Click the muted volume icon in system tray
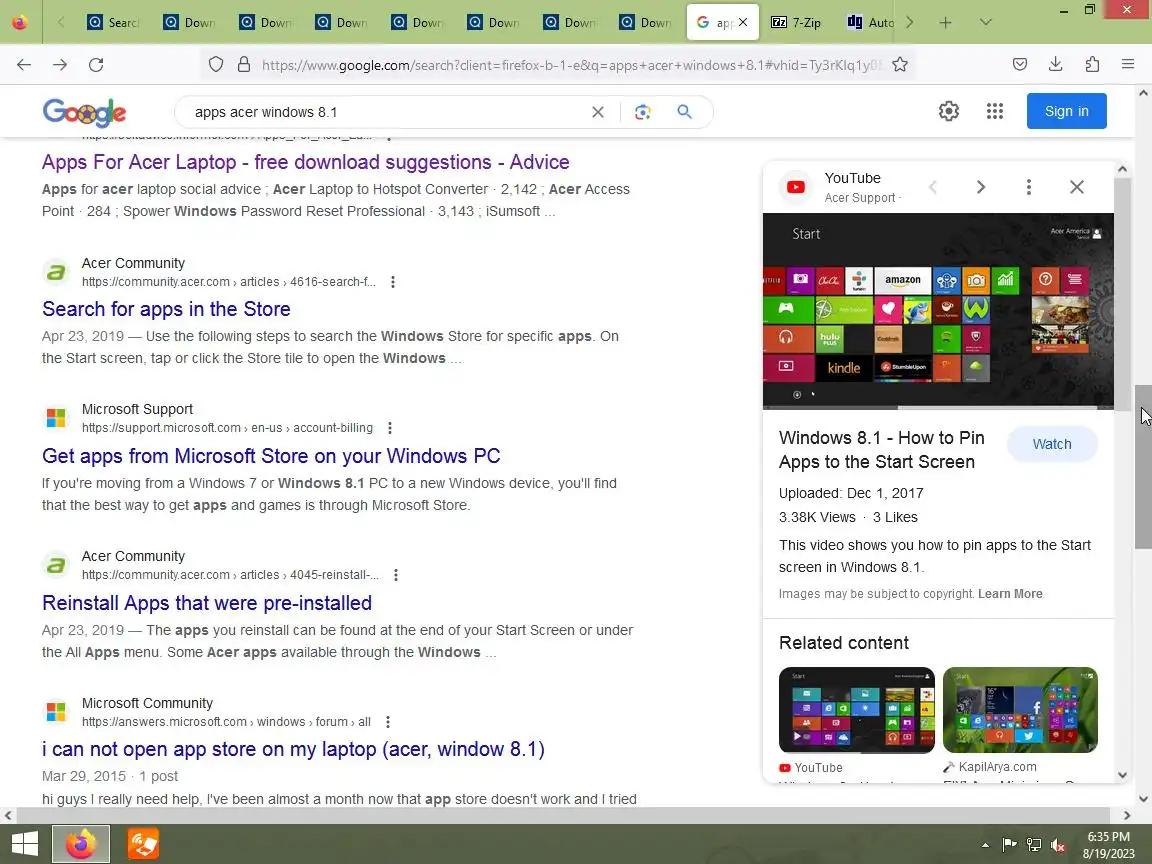The image size is (1152, 864). 1059,846
